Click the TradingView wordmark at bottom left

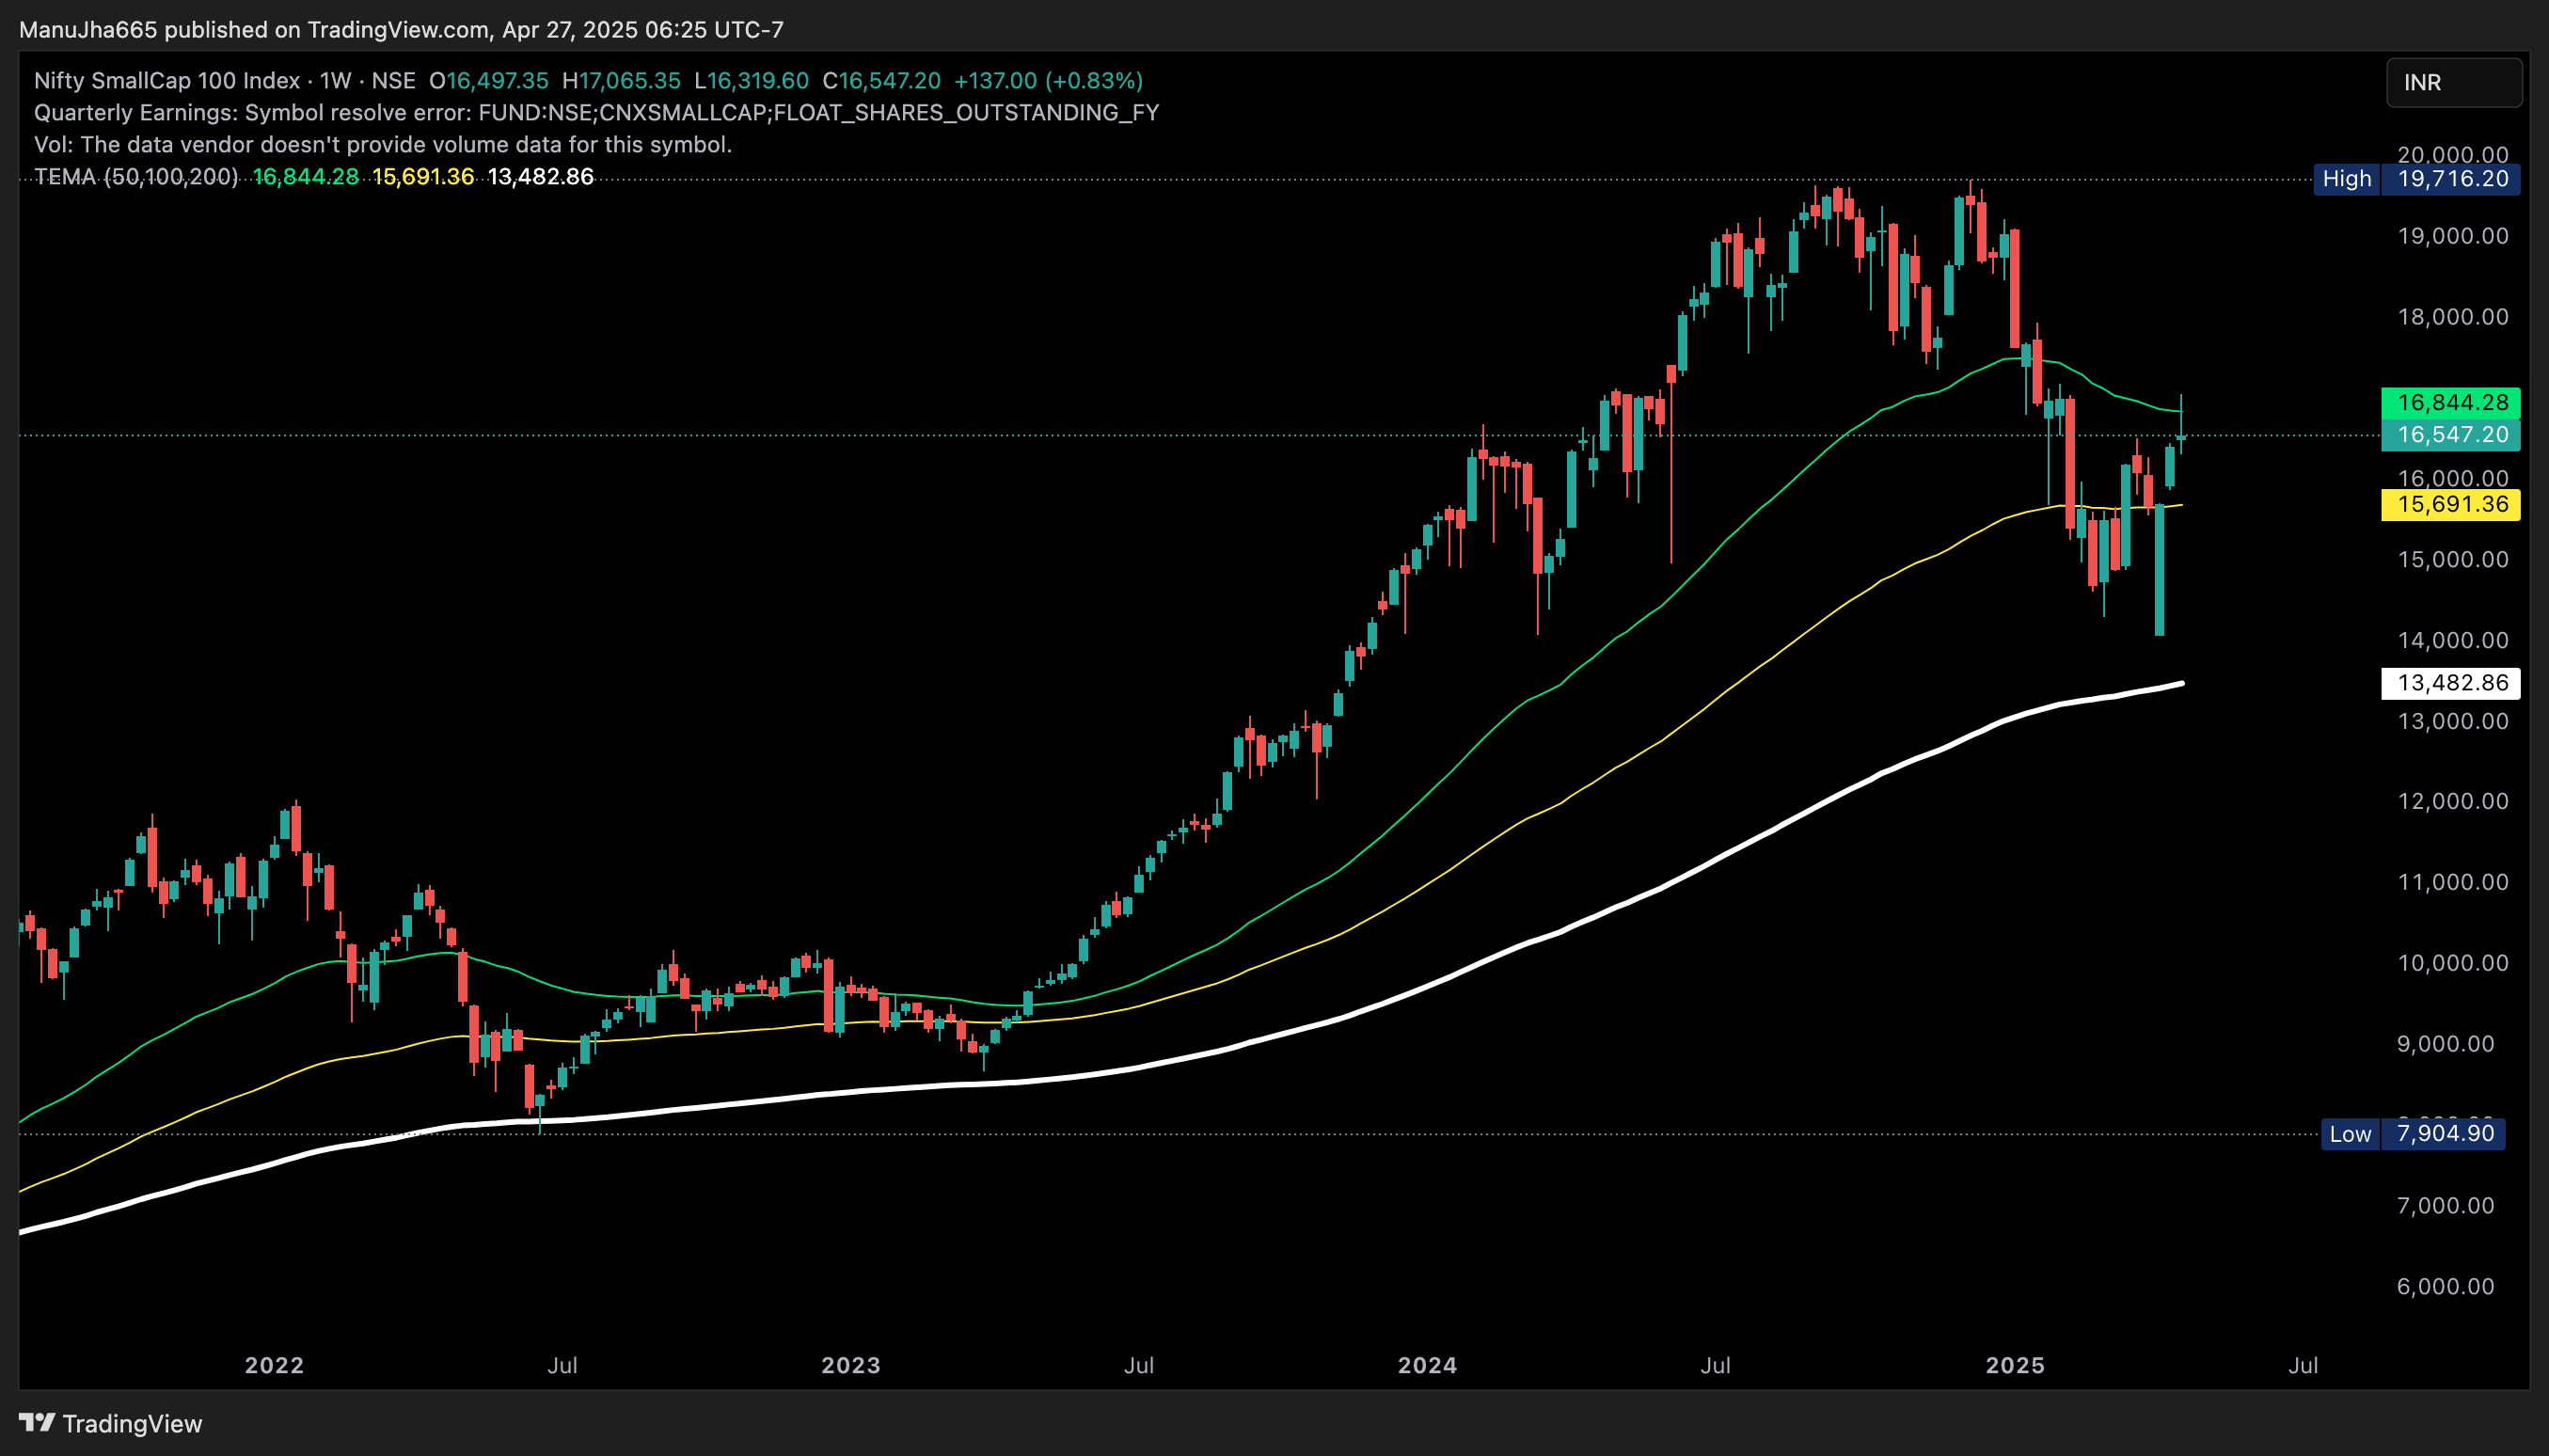pos(132,1423)
